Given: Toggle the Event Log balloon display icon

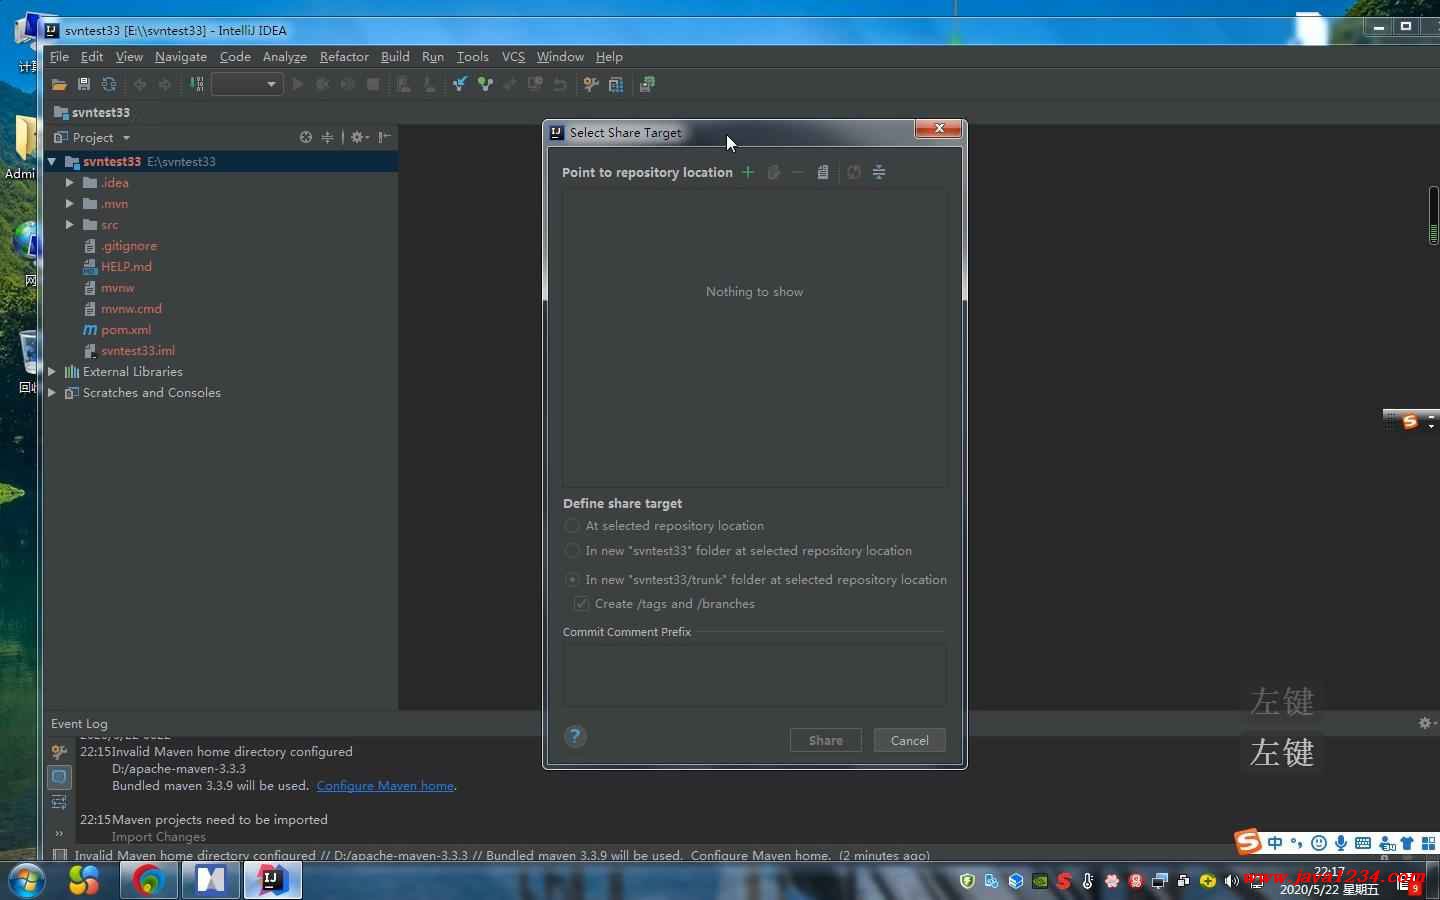Looking at the screenshot, I should [x=59, y=777].
